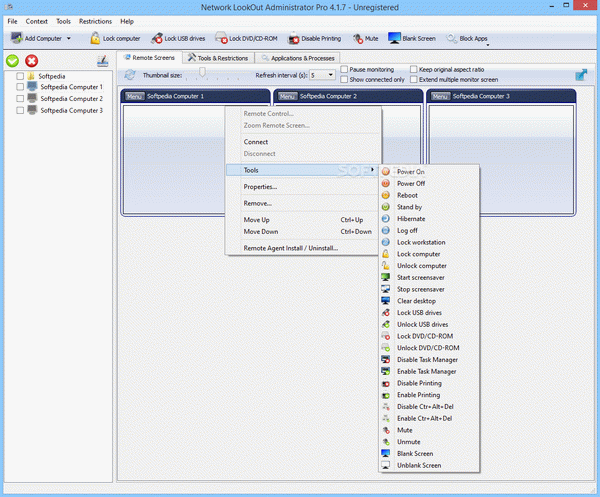Toggle Extend multiple monitor screen checkbox
This screenshot has width=600, height=497.
pos(413,79)
